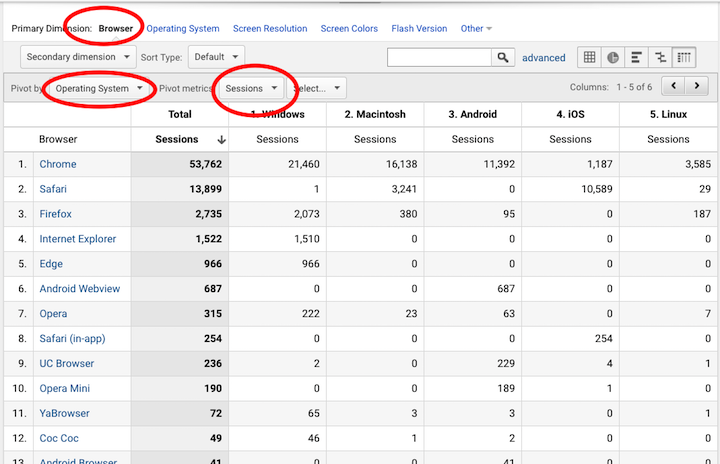Image resolution: width=720 pixels, height=464 pixels.
Task: Open the Firefox browser link
Action: tap(56, 214)
